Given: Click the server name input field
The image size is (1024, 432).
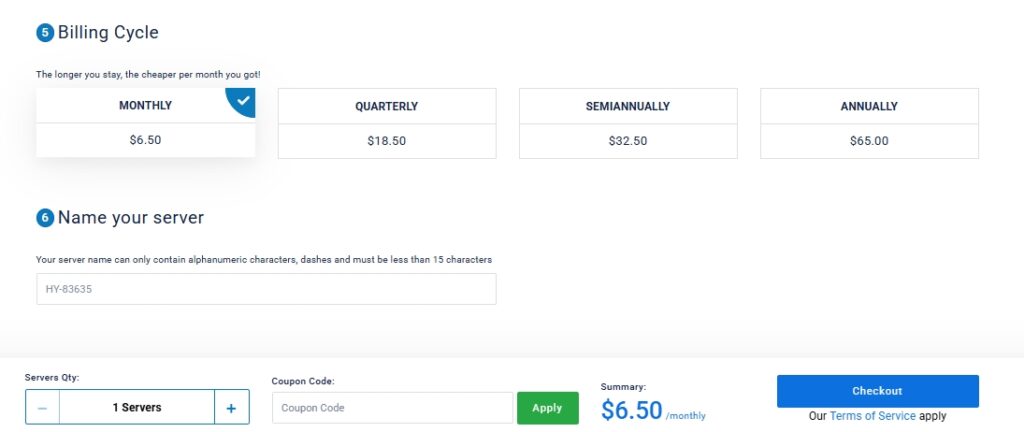Looking at the screenshot, I should click(266, 289).
